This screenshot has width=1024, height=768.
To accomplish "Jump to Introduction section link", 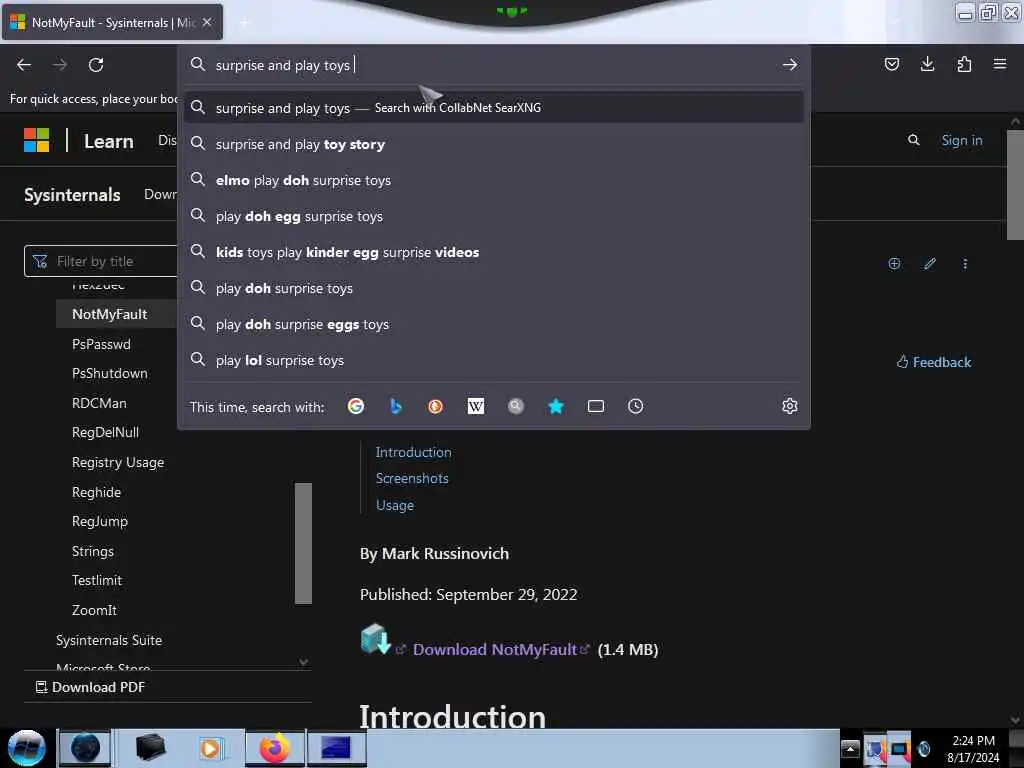I will [413, 452].
